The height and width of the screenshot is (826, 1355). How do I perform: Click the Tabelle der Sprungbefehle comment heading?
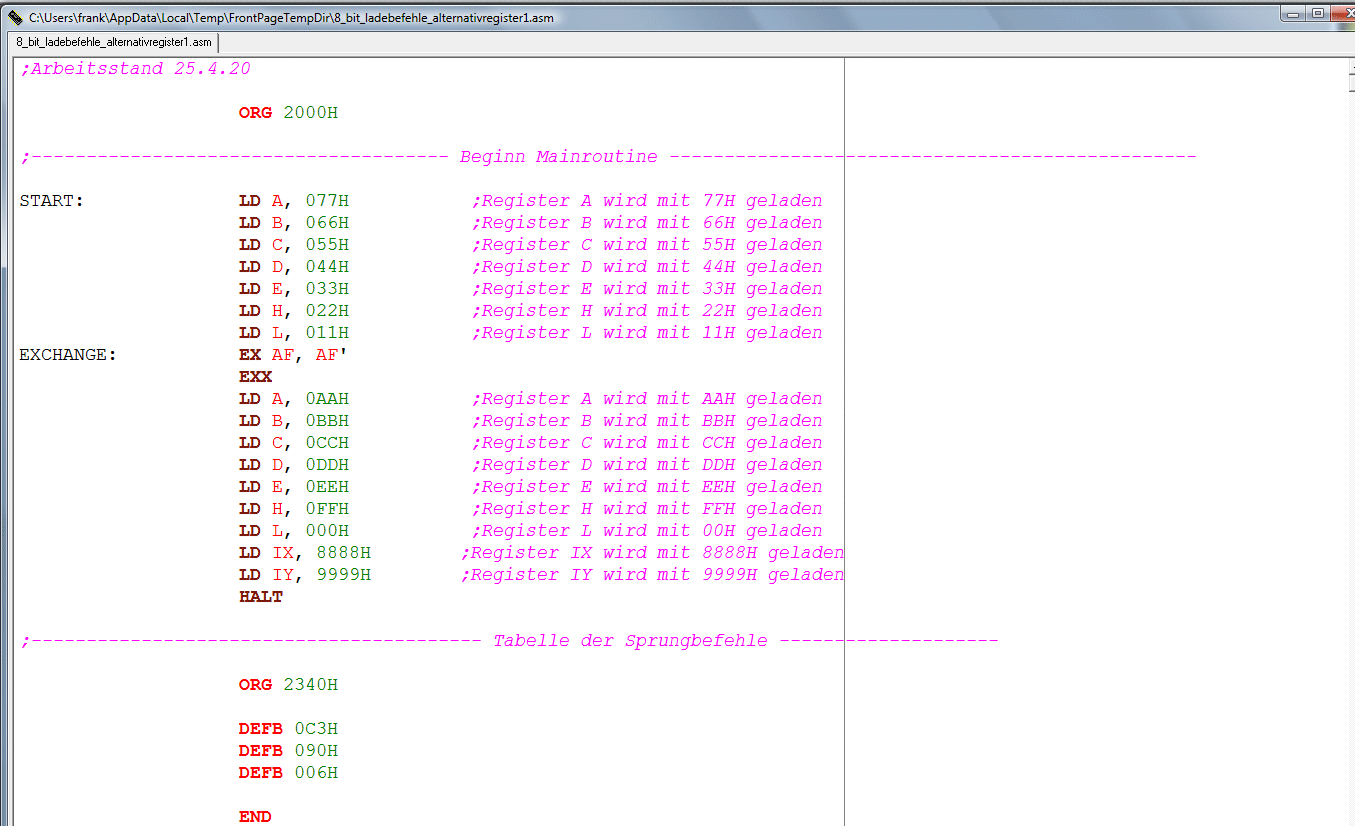[x=630, y=641]
